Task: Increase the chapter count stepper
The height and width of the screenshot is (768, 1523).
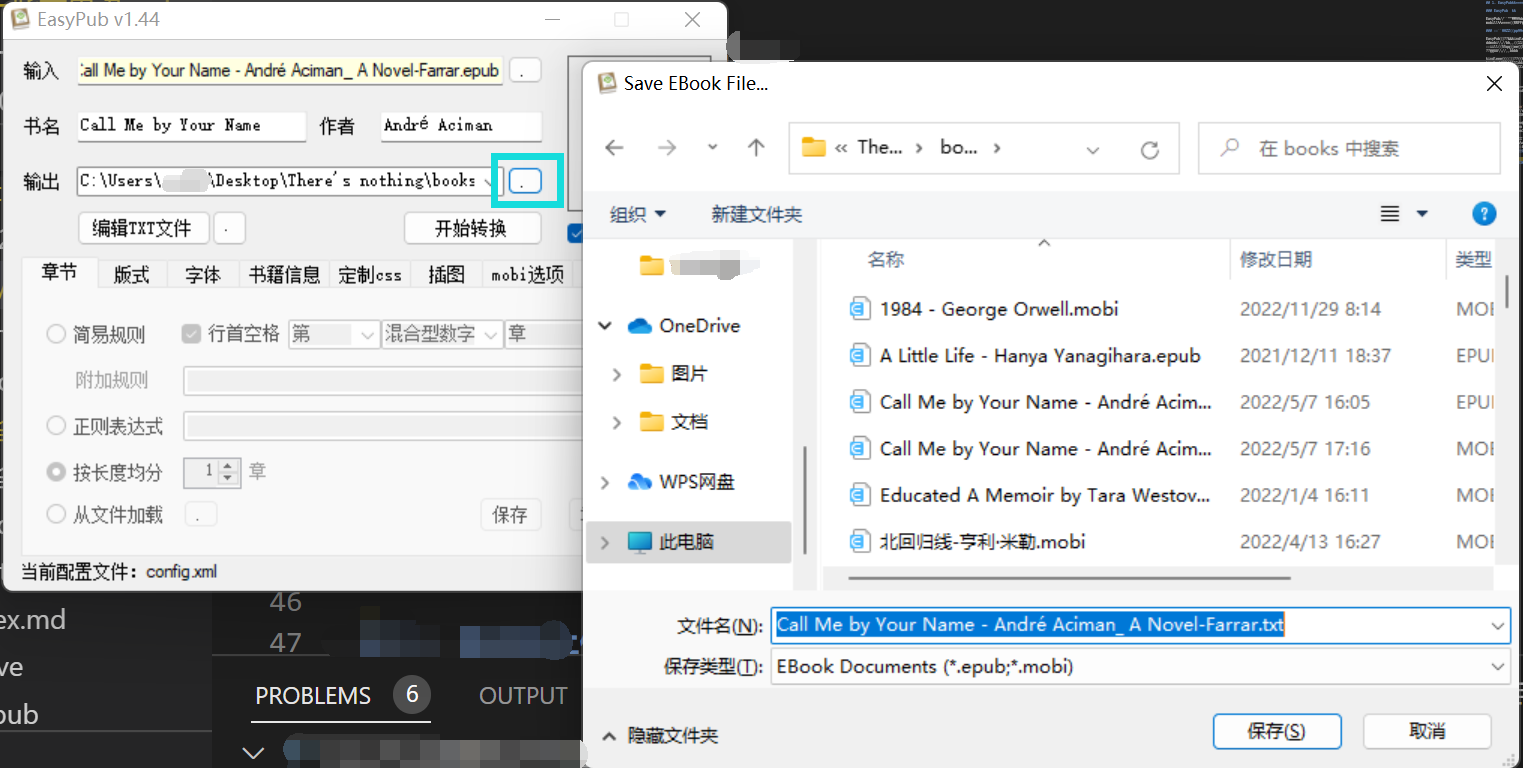Action: tap(230, 466)
